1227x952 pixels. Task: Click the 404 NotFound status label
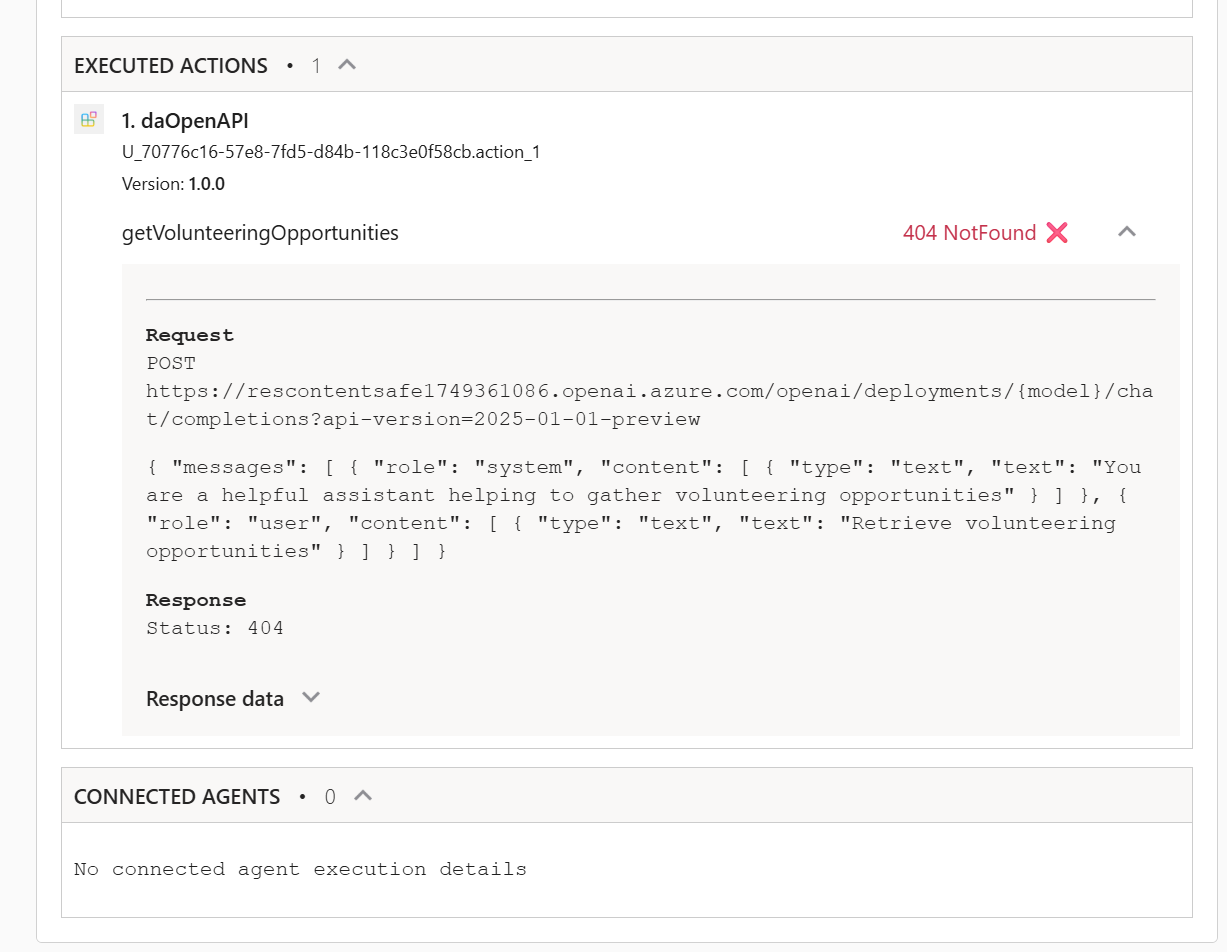click(x=968, y=233)
